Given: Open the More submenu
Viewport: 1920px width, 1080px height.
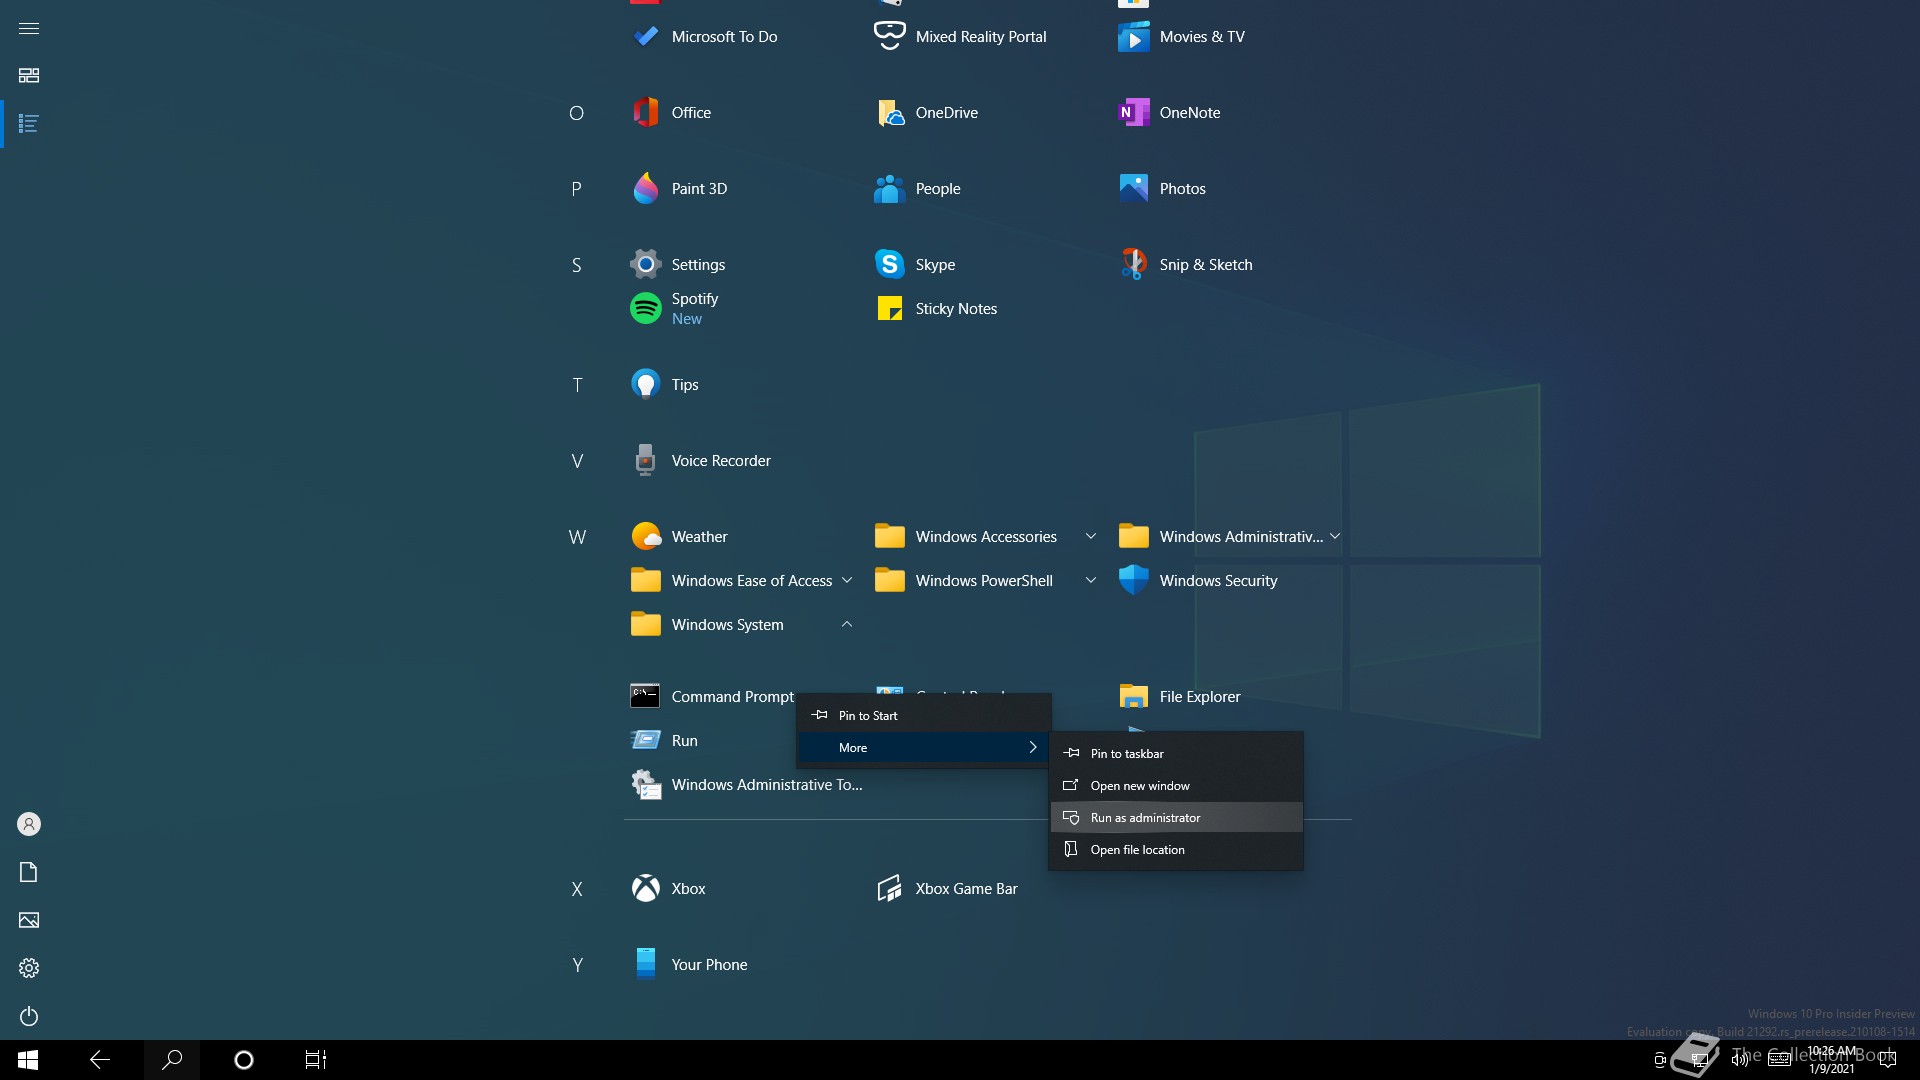Looking at the screenshot, I should pos(924,748).
